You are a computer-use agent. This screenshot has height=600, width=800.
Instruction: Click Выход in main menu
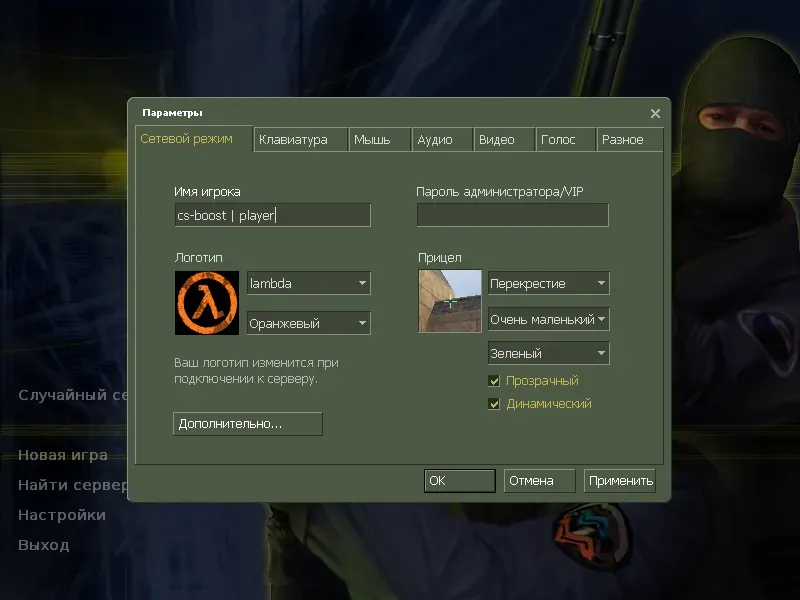pos(44,545)
